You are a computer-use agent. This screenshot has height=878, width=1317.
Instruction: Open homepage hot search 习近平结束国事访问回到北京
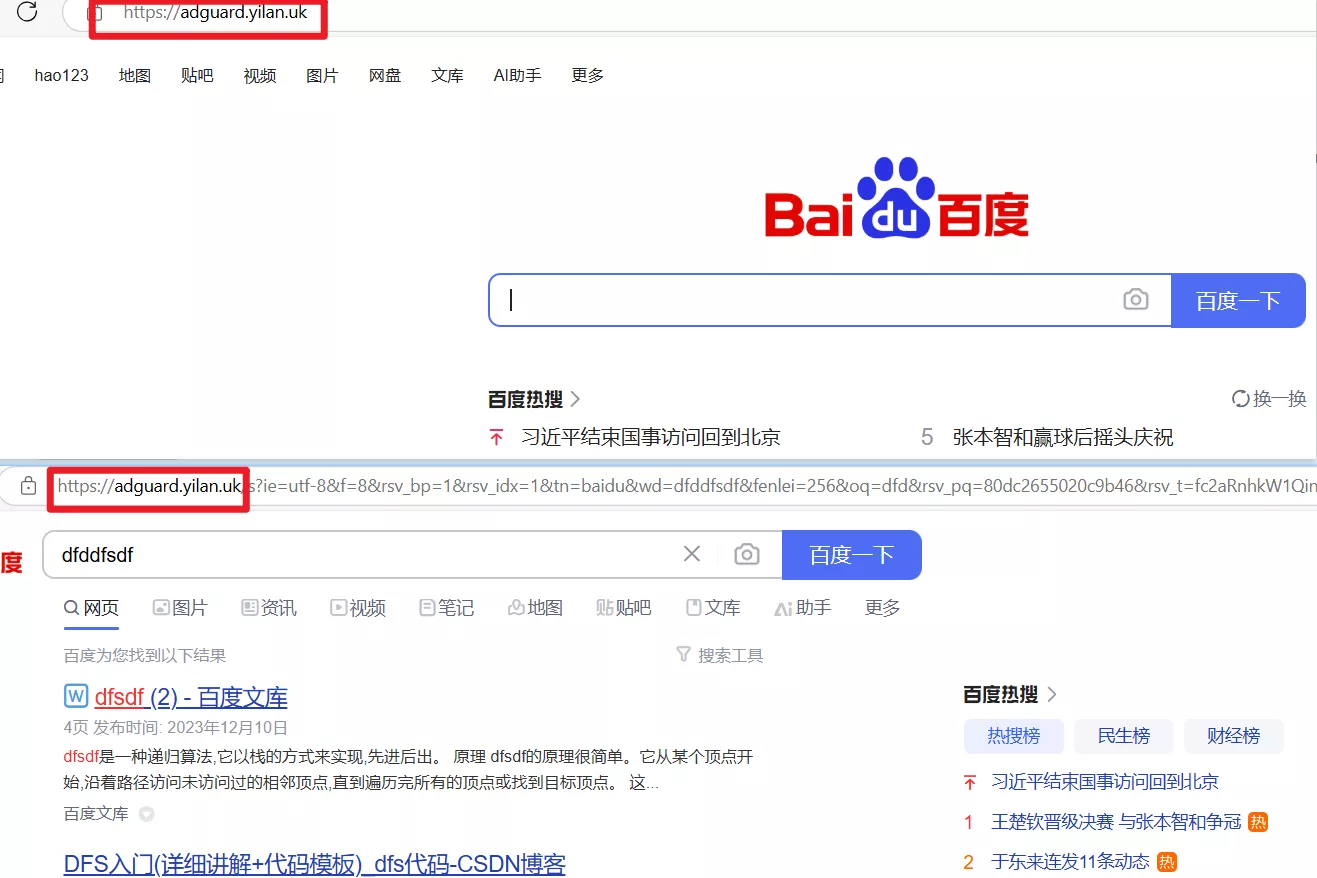coord(651,437)
